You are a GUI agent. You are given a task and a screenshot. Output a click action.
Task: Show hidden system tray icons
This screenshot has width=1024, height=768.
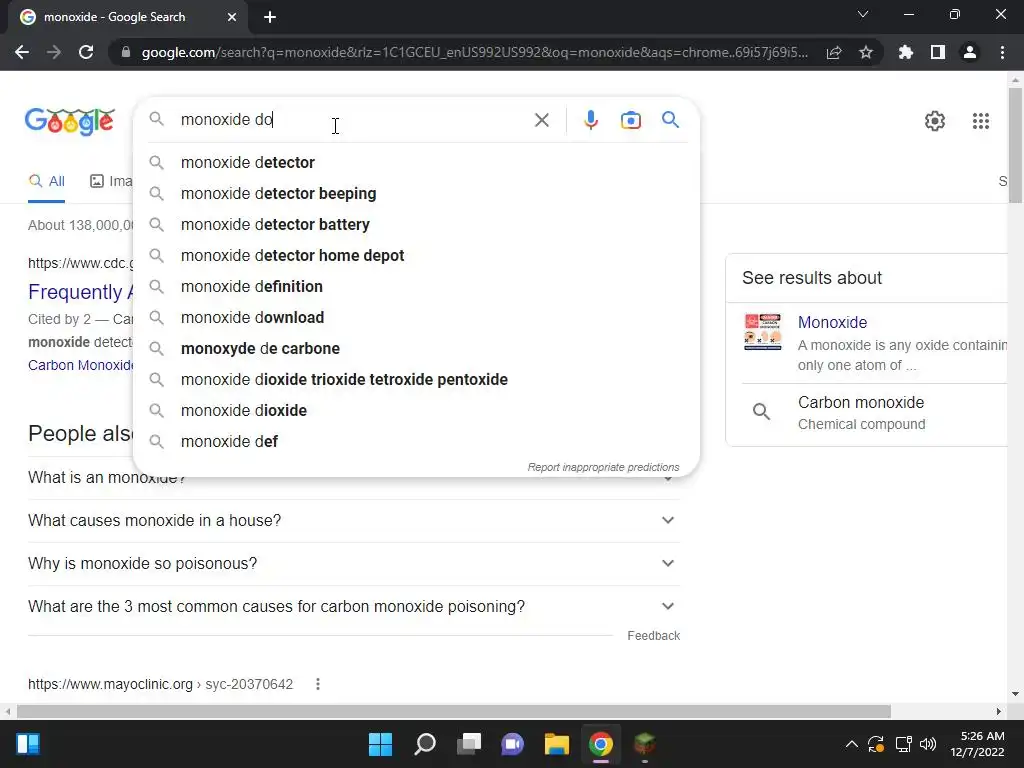tap(852, 744)
